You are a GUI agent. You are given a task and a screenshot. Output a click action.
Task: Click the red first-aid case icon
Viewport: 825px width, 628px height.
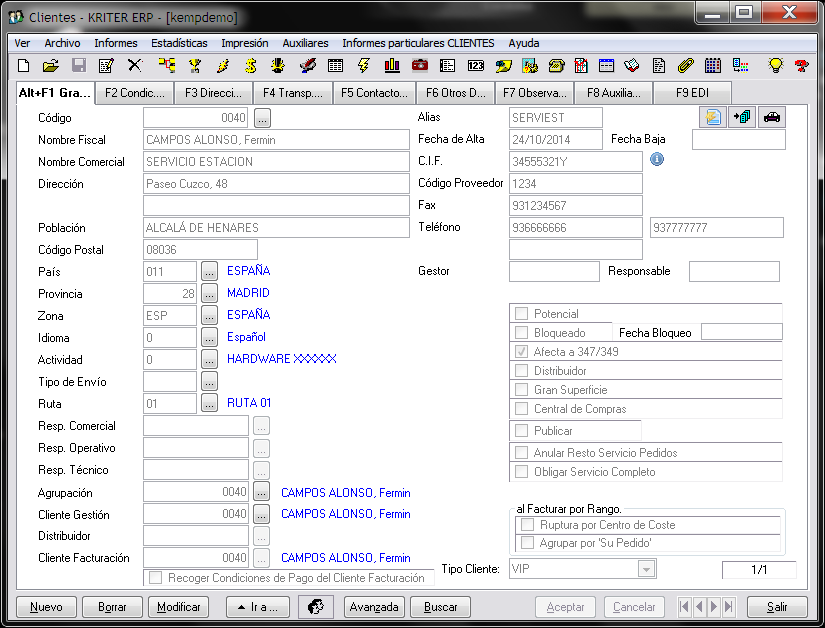[420, 66]
